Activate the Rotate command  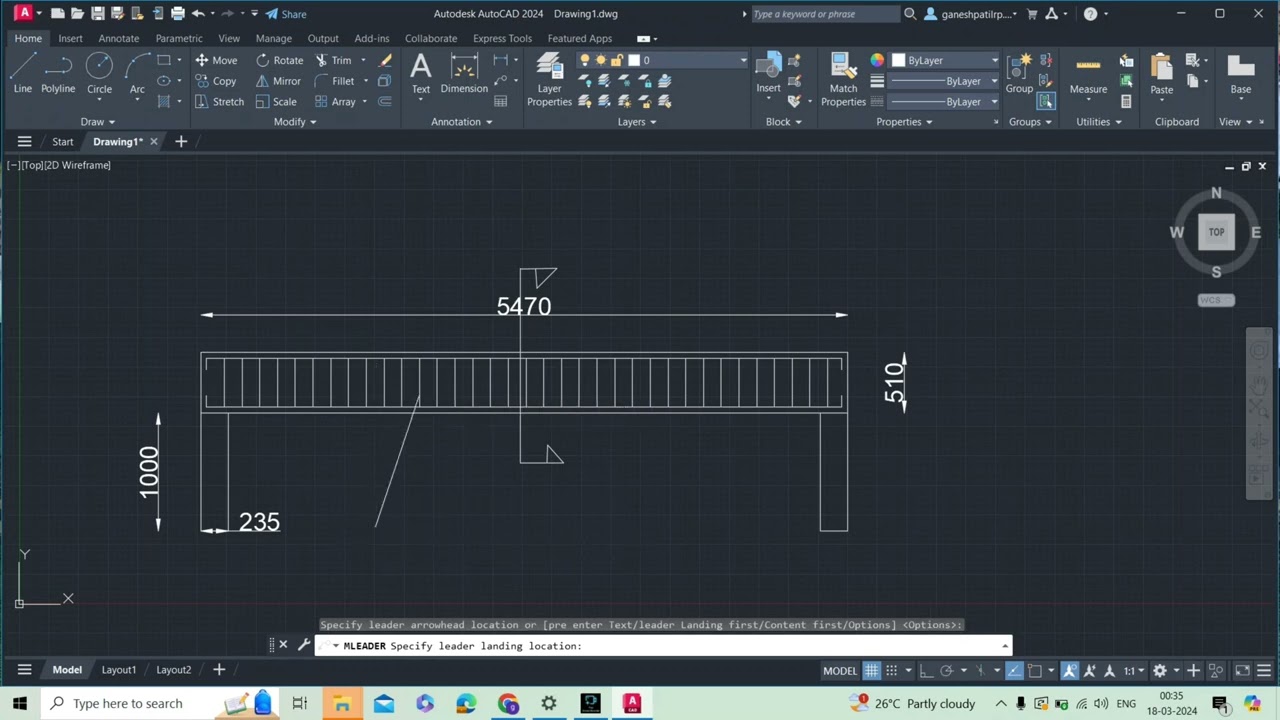point(279,60)
